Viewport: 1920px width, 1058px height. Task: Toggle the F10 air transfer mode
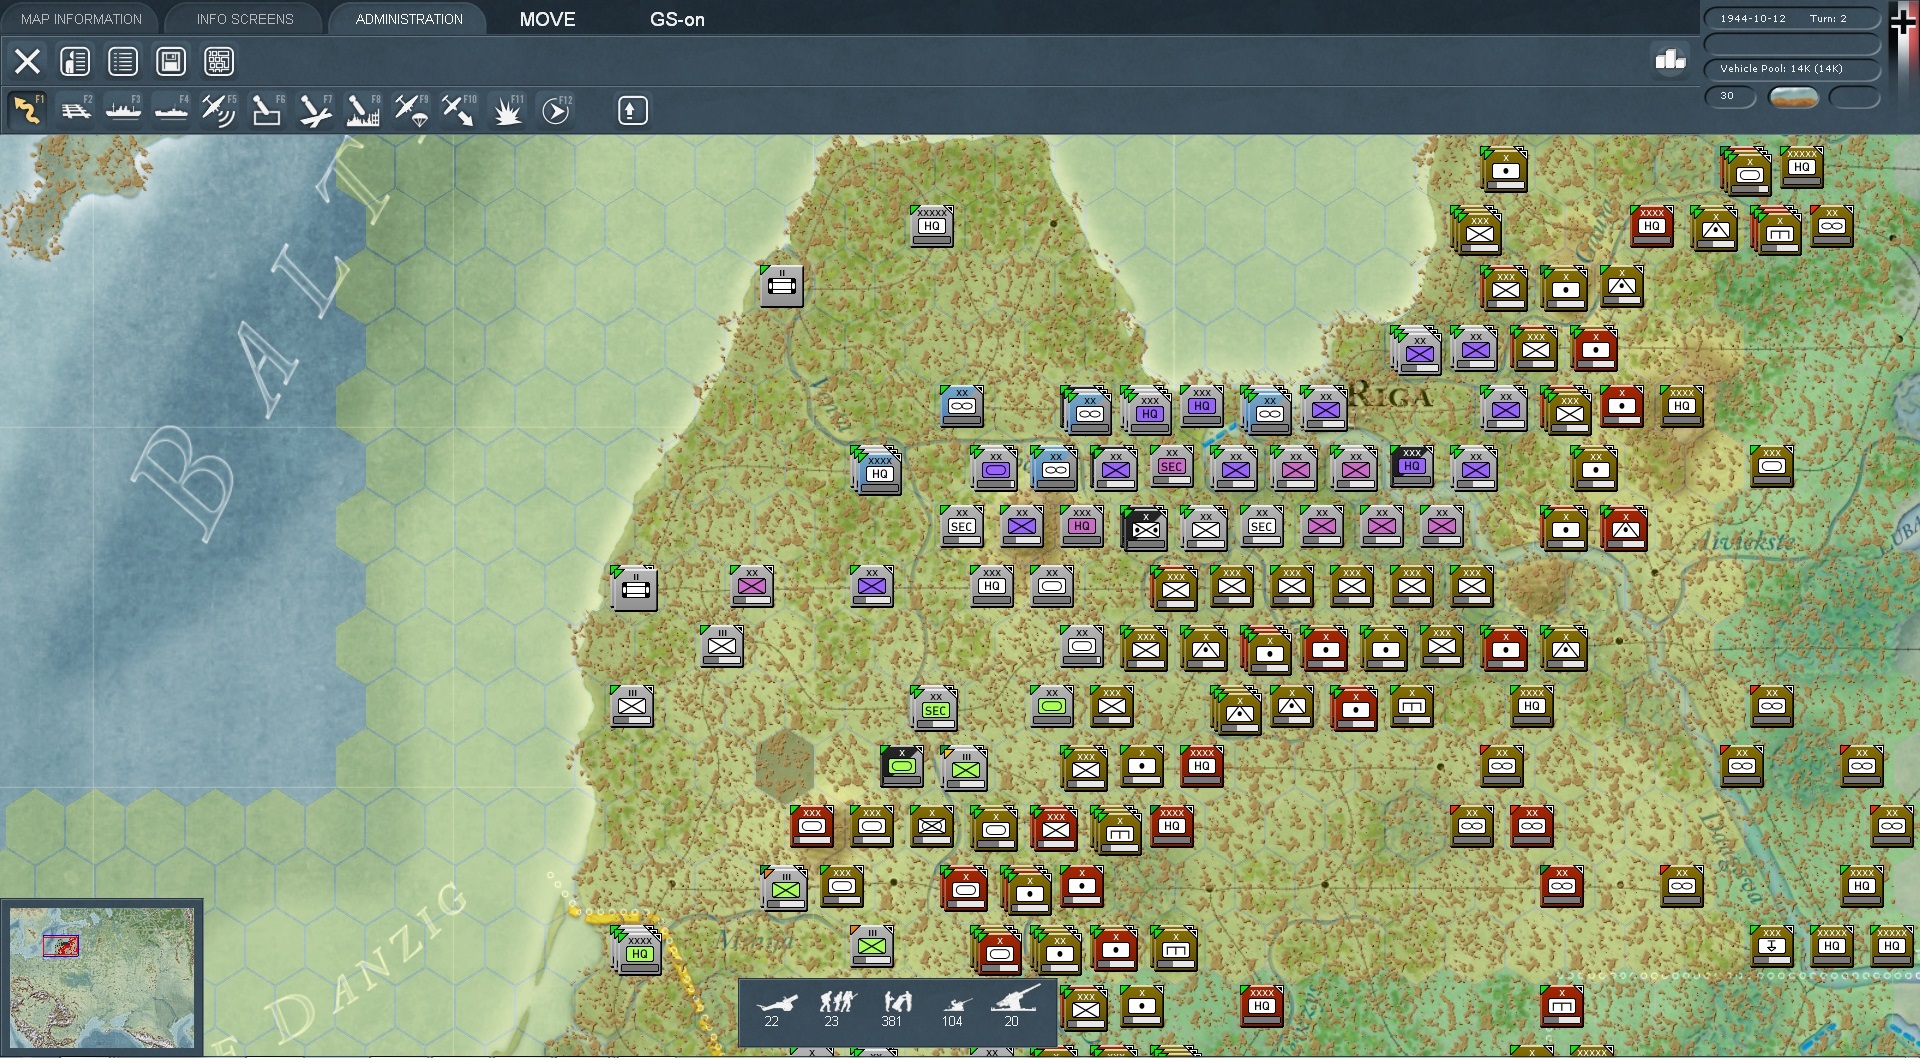click(459, 110)
